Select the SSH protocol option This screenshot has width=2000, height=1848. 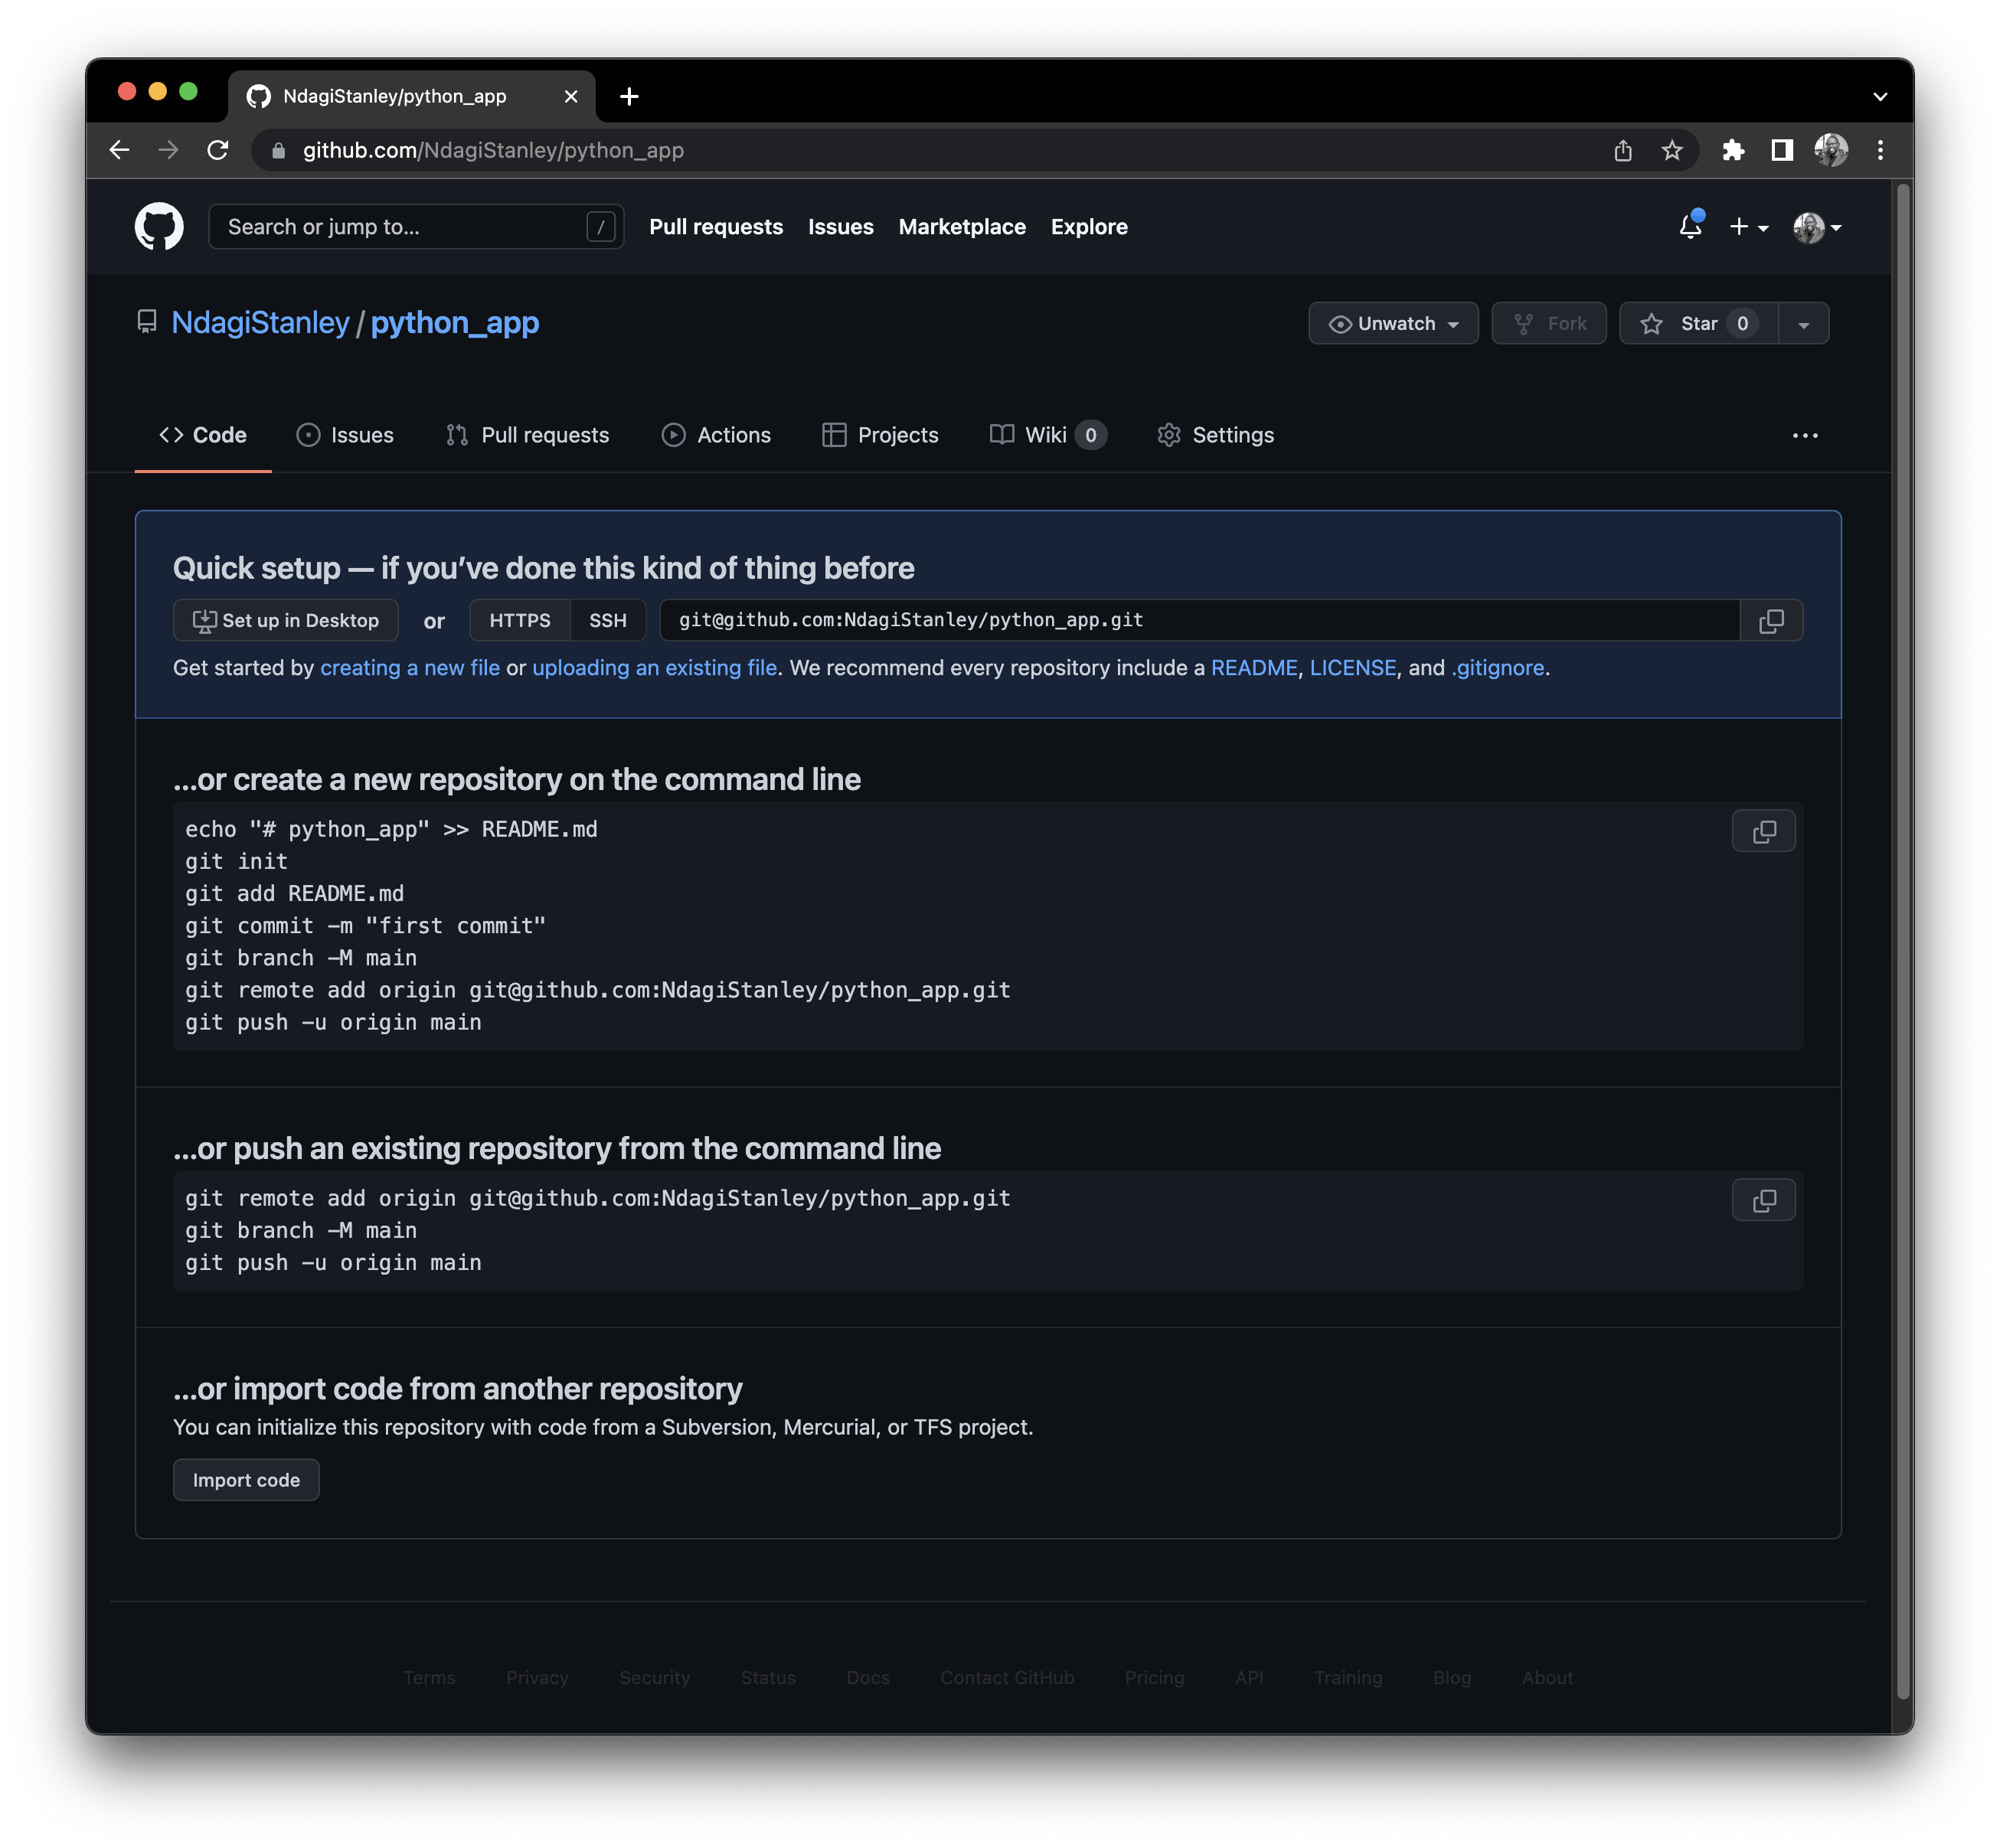[608, 620]
